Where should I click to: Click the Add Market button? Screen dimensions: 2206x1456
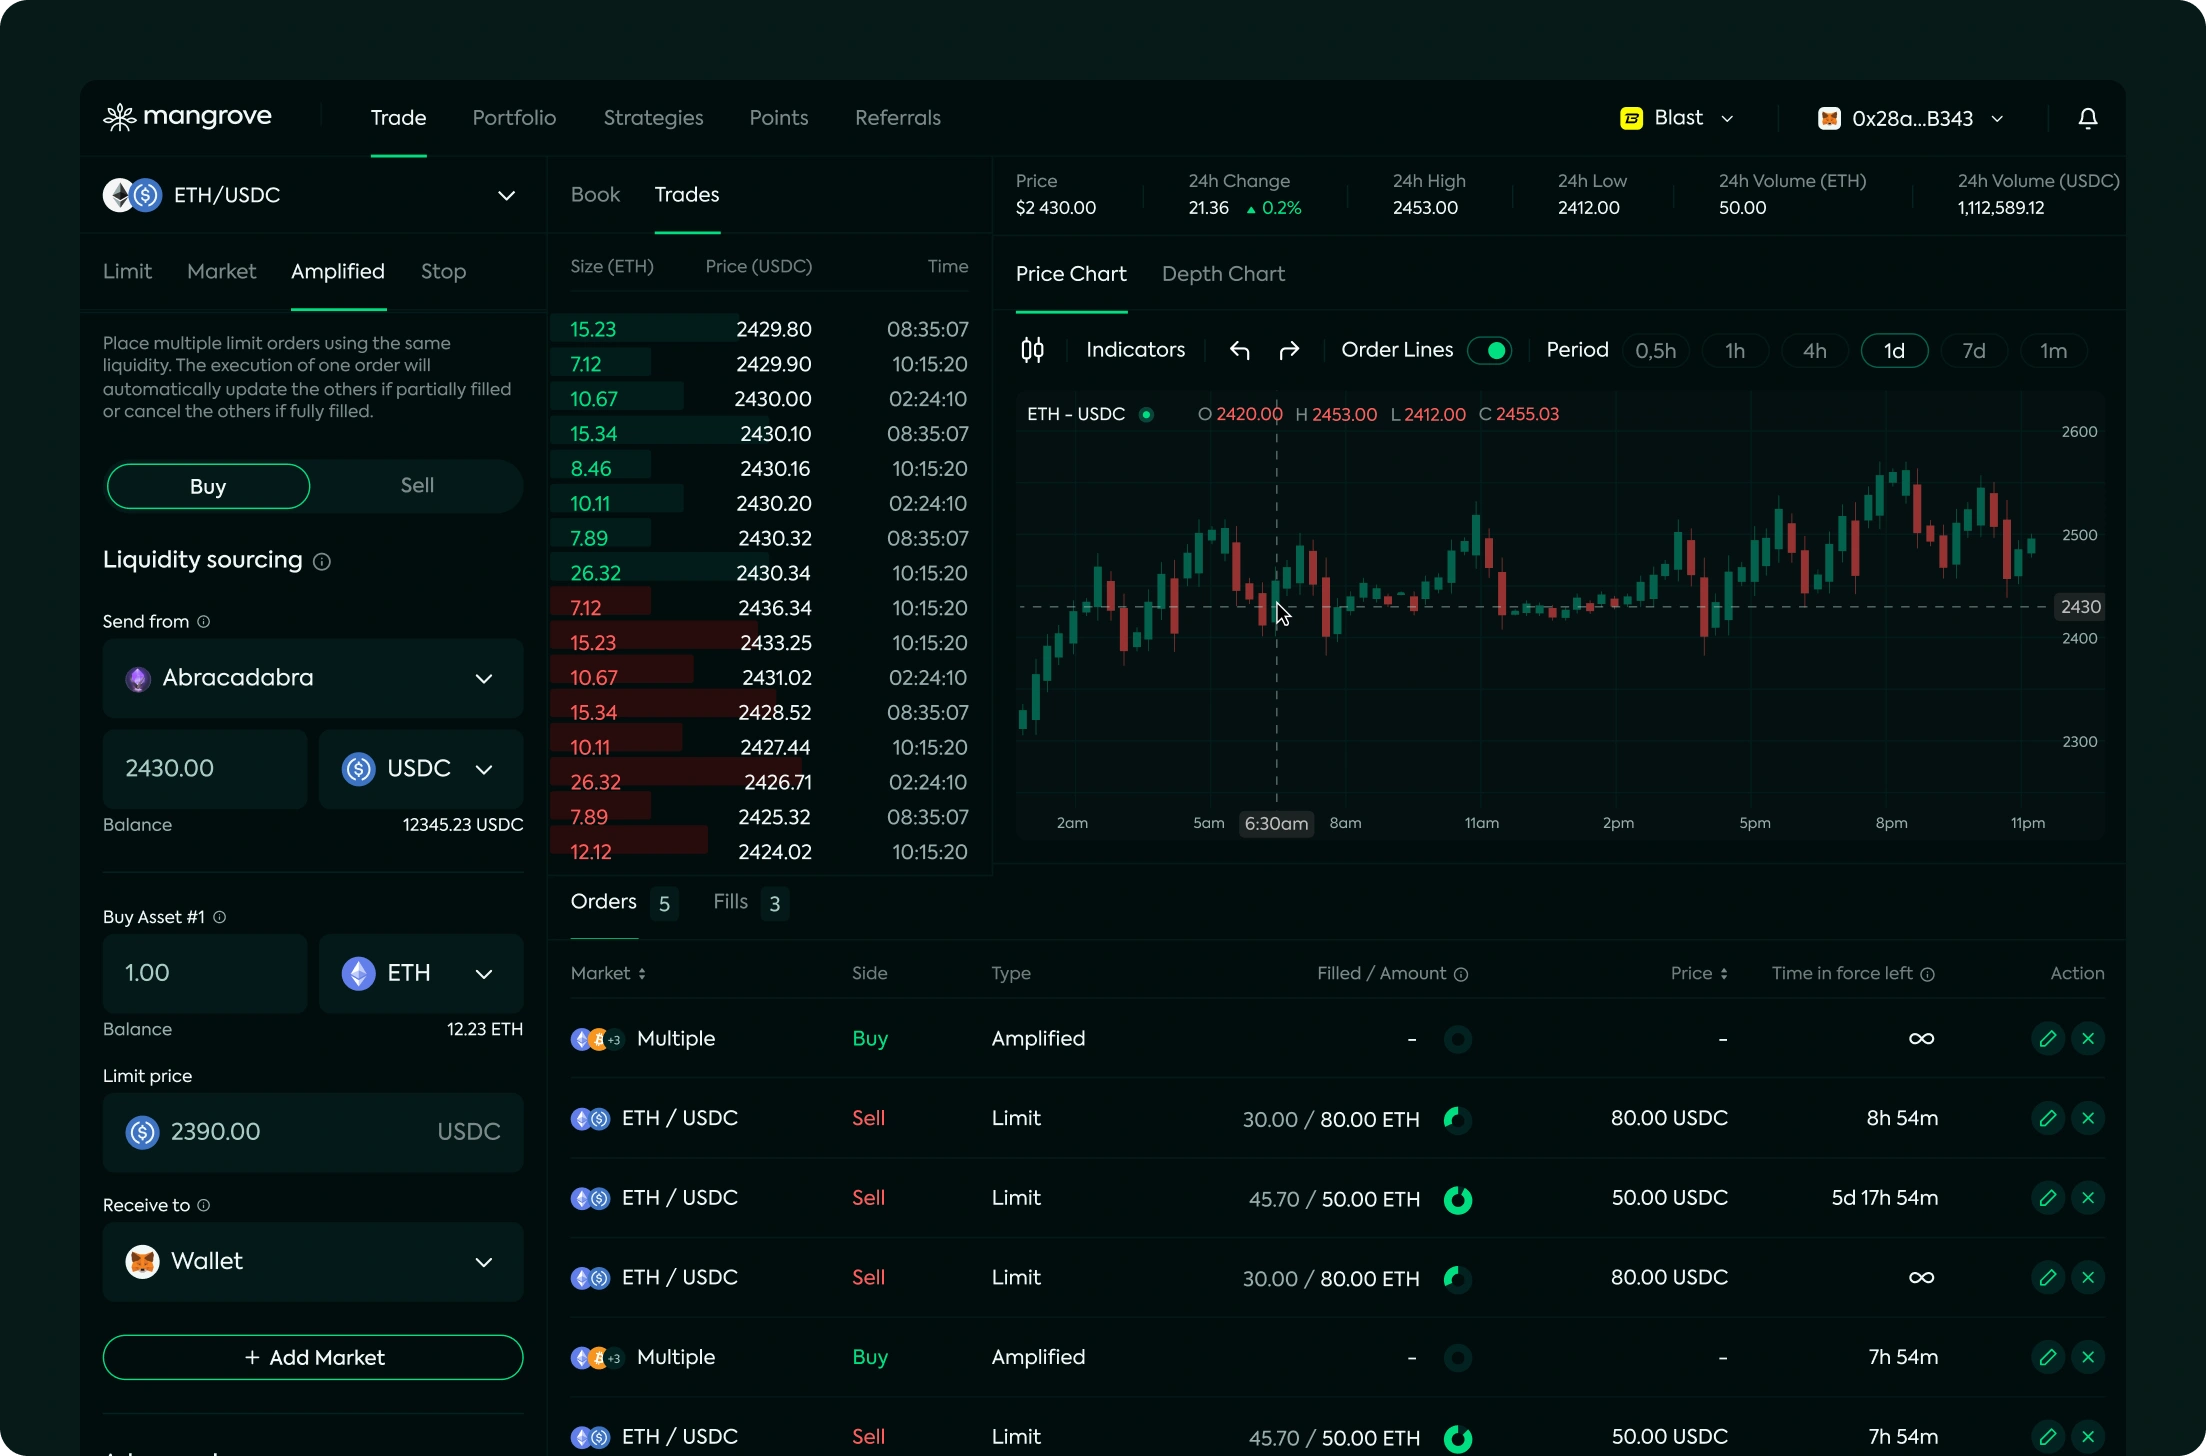click(312, 1357)
